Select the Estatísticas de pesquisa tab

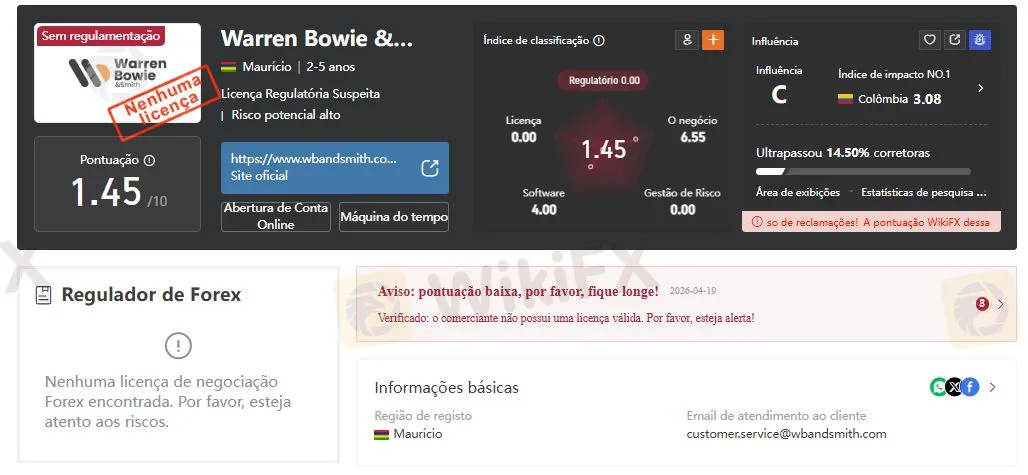pyautogui.click(x=924, y=193)
